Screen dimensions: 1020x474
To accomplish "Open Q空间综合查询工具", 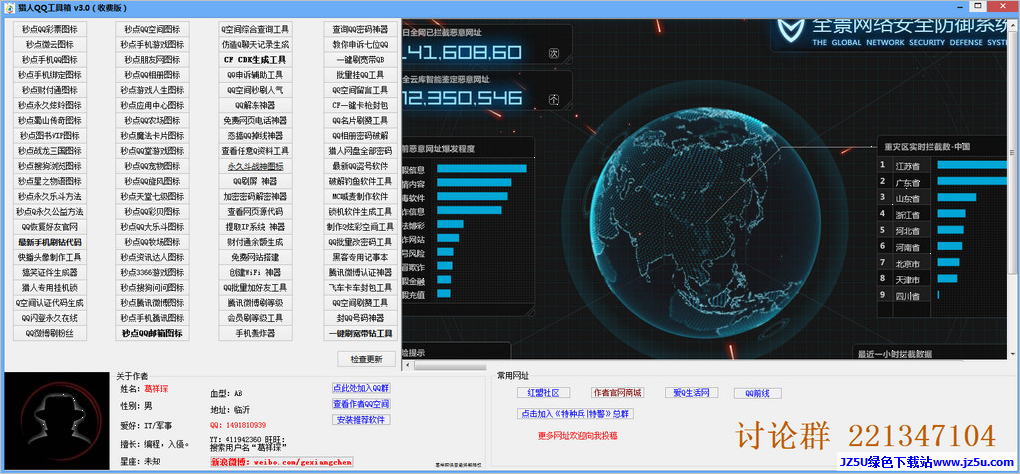I will (x=256, y=29).
